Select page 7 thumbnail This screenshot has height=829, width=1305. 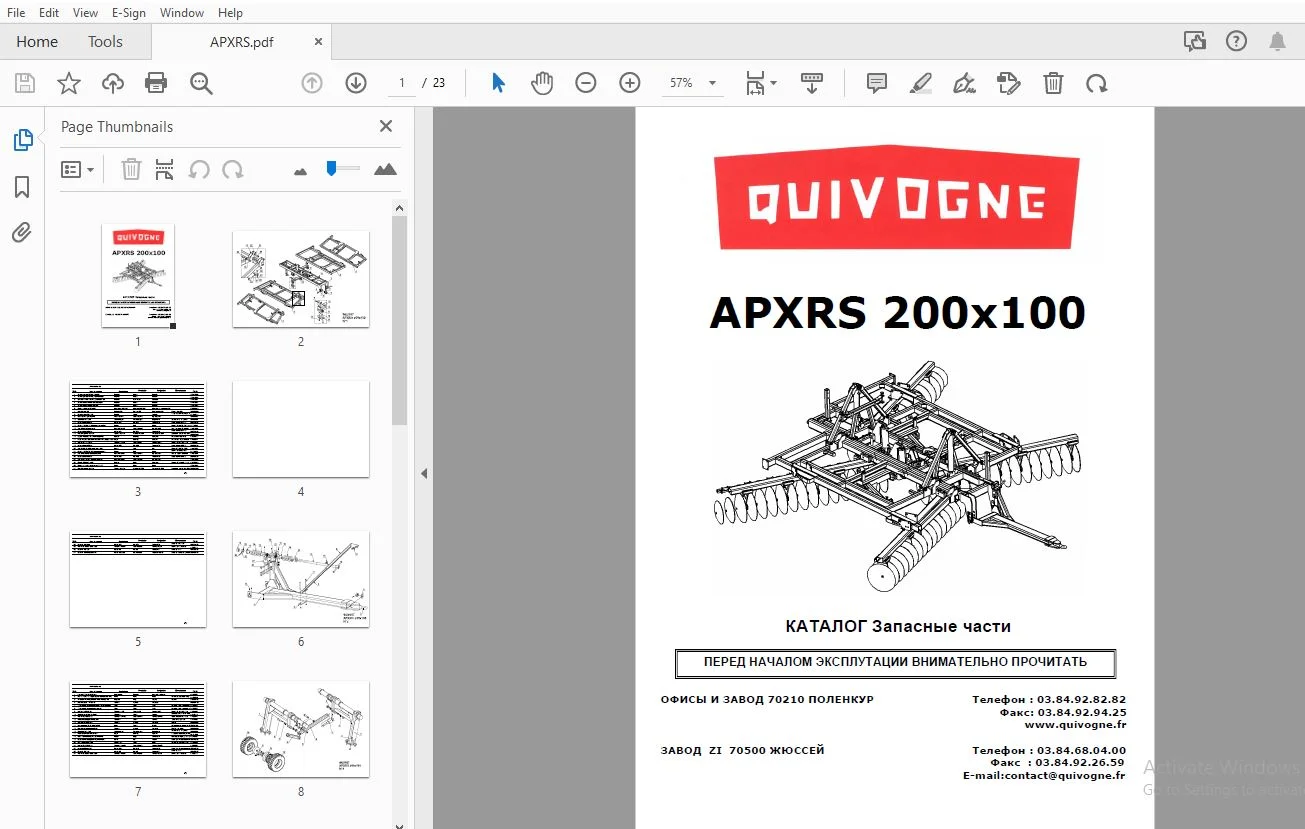pyautogui.click(x=138, y=729)
